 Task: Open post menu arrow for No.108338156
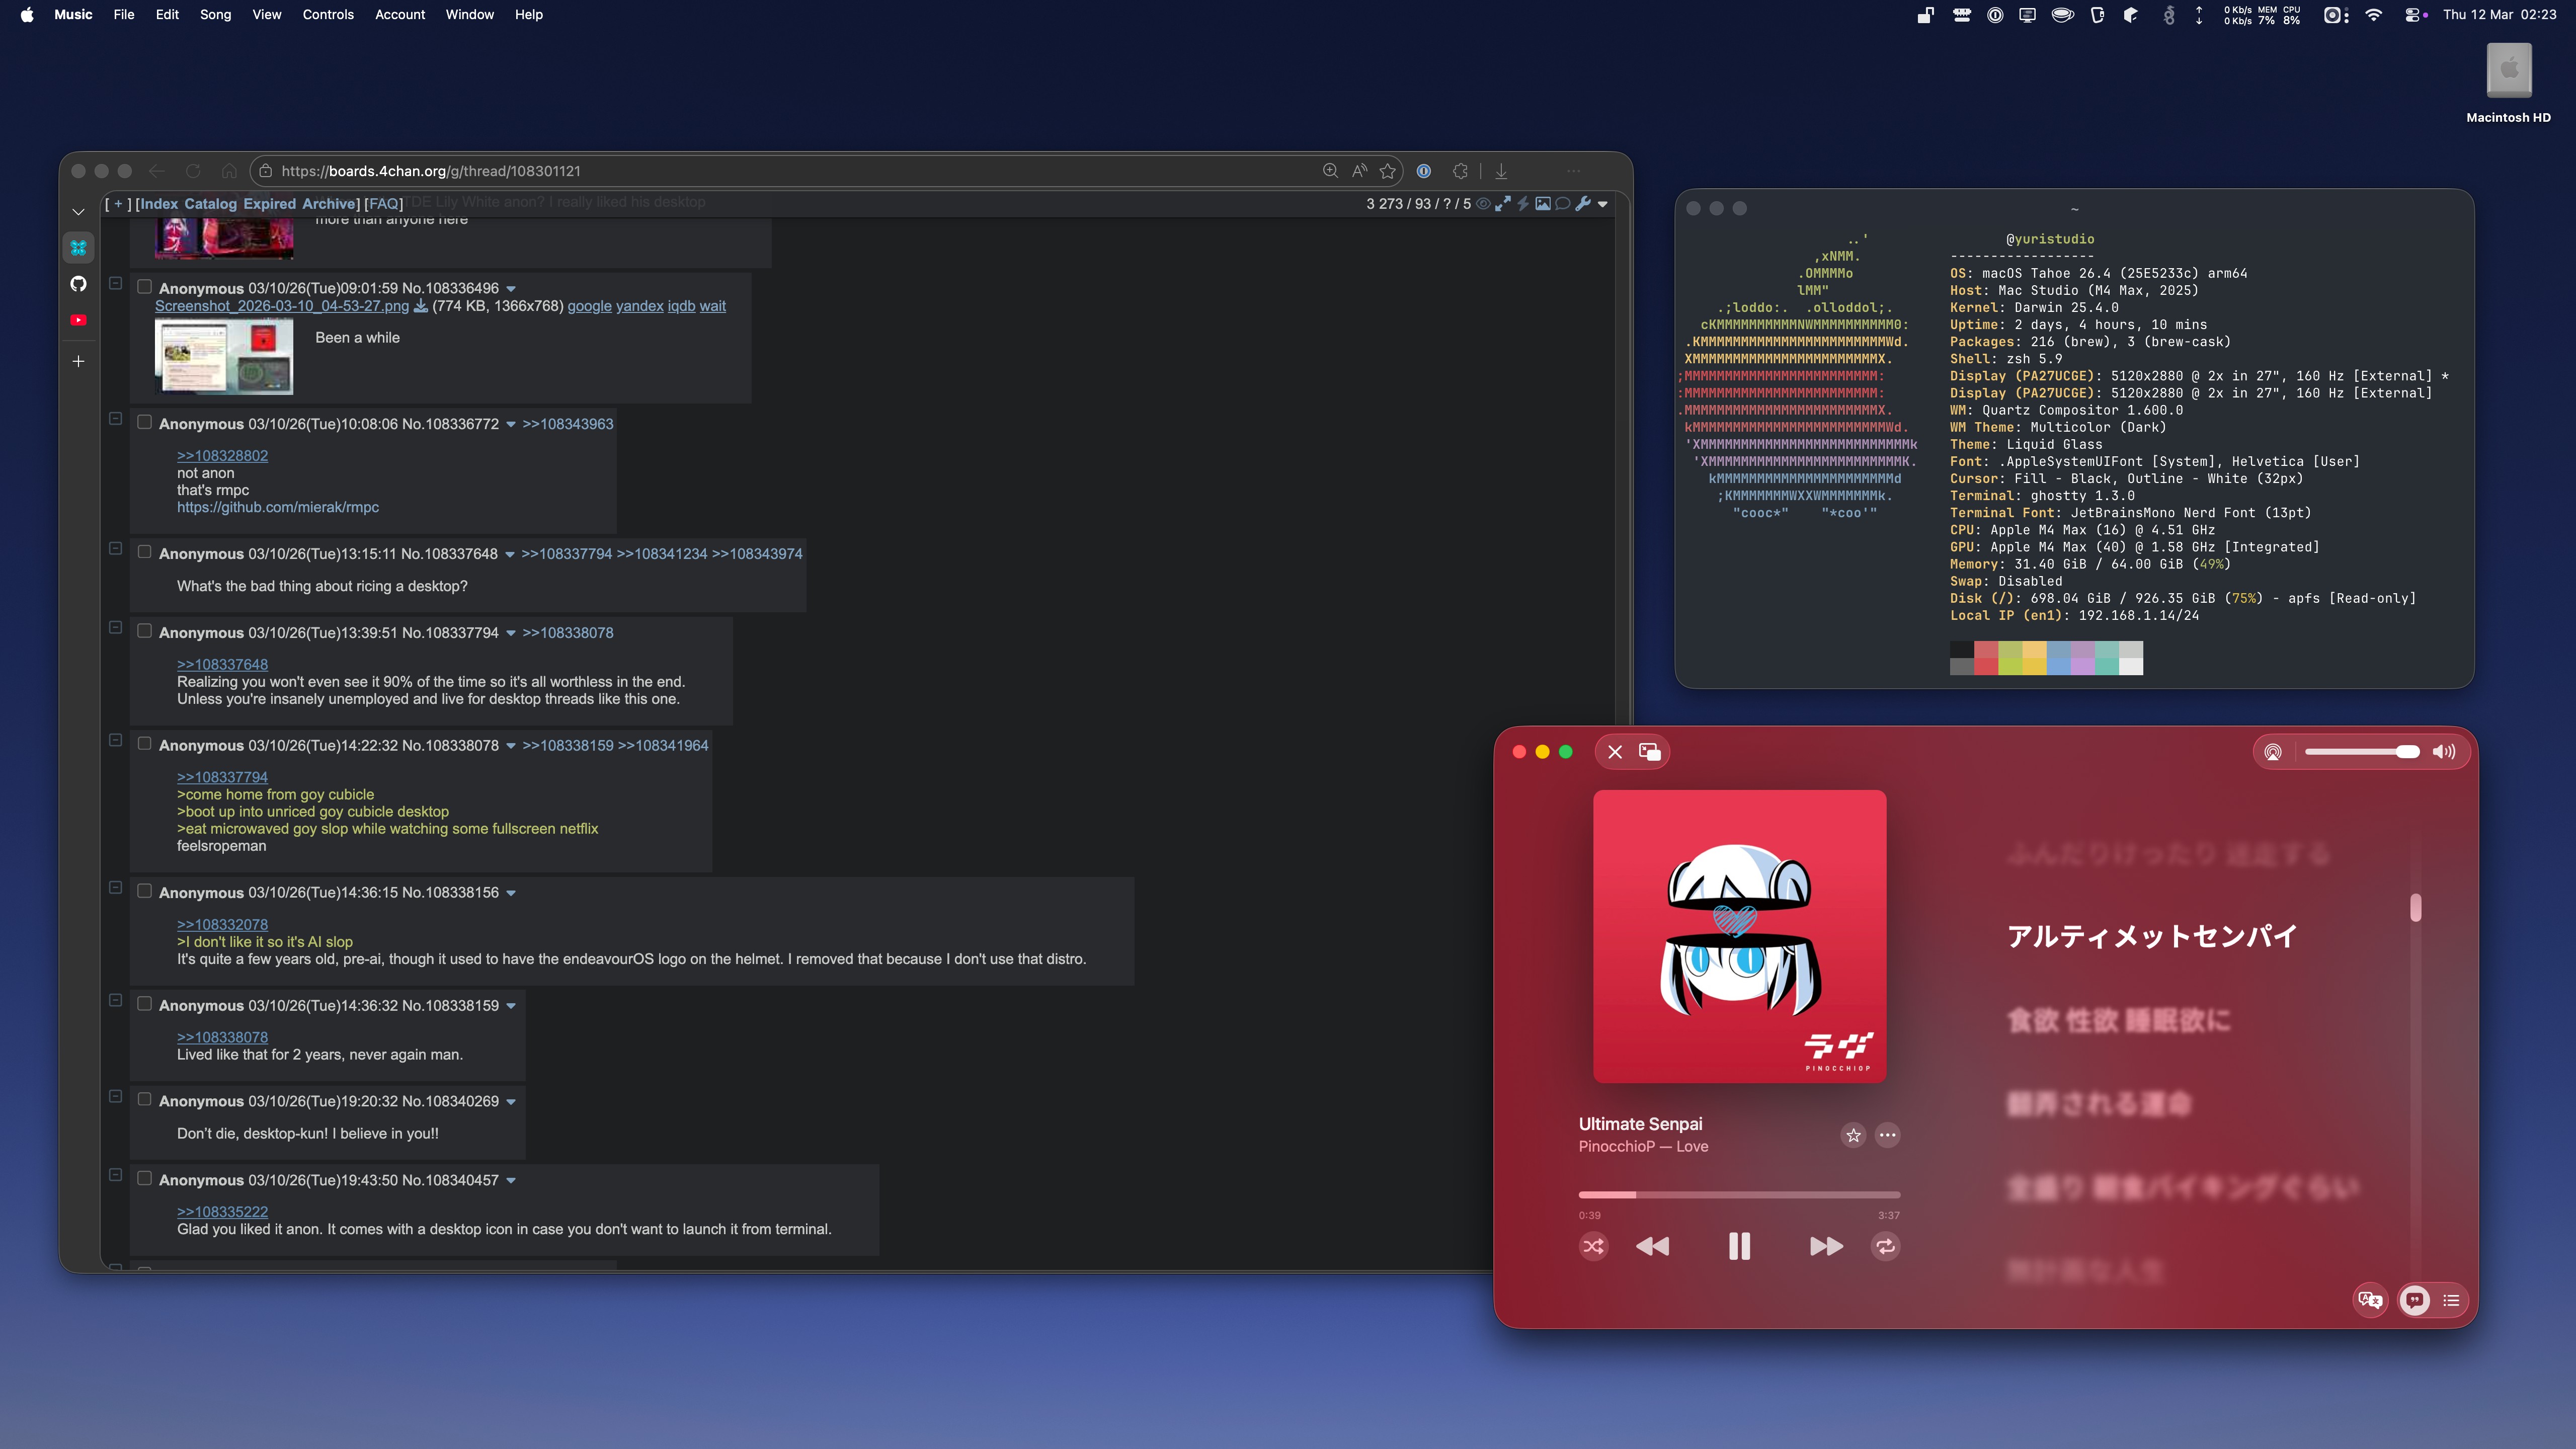click(x=511, y=893)
